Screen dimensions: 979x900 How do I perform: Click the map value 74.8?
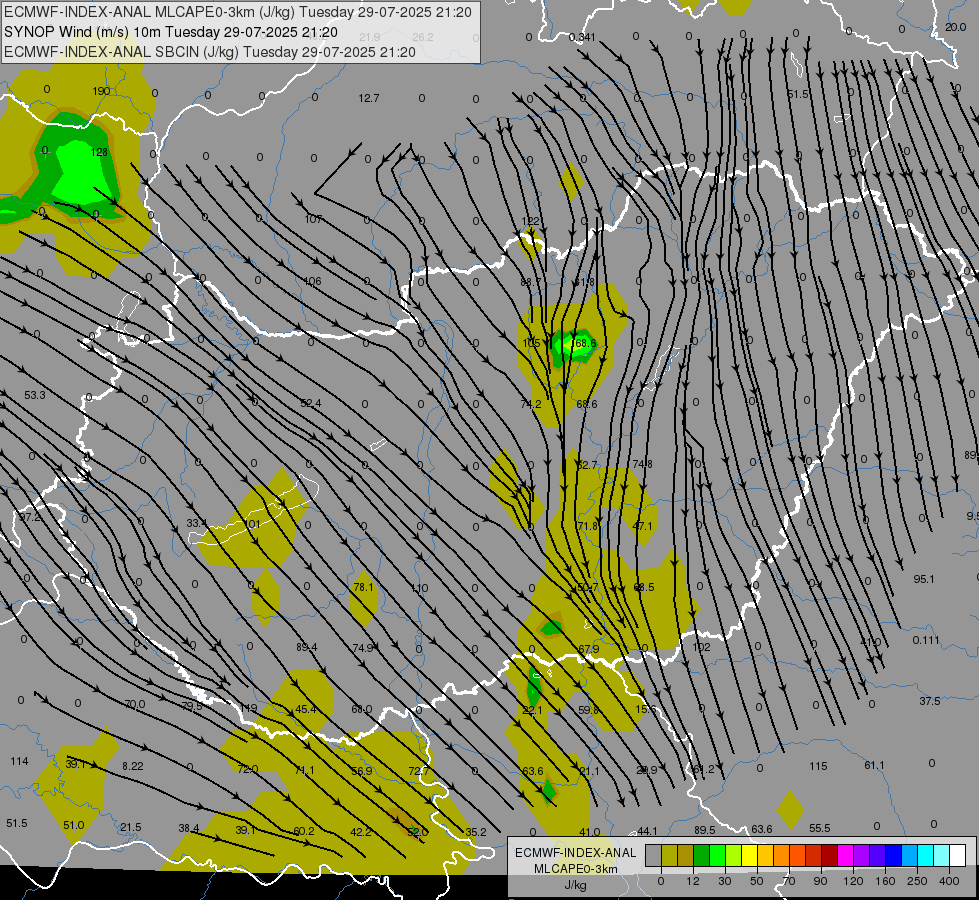click(x=642, y=464)
